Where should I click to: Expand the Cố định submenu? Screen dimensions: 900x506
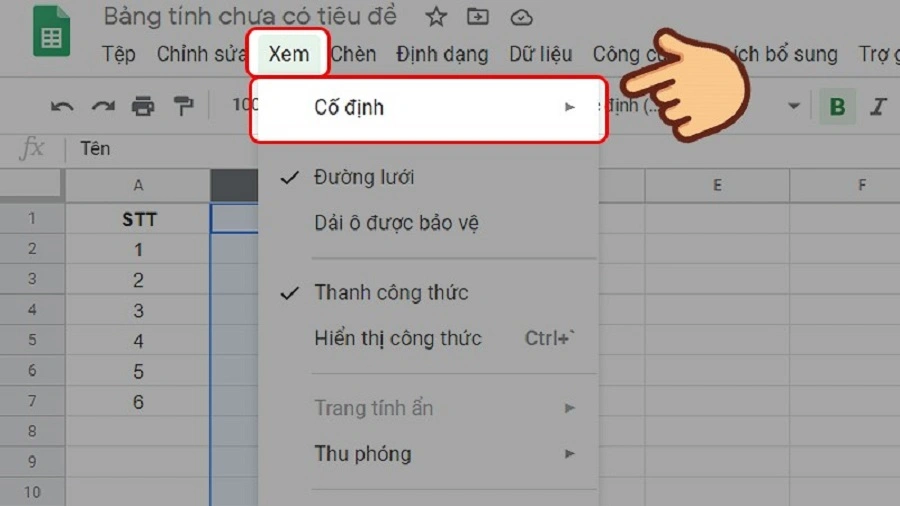click(x=428, y=108)
